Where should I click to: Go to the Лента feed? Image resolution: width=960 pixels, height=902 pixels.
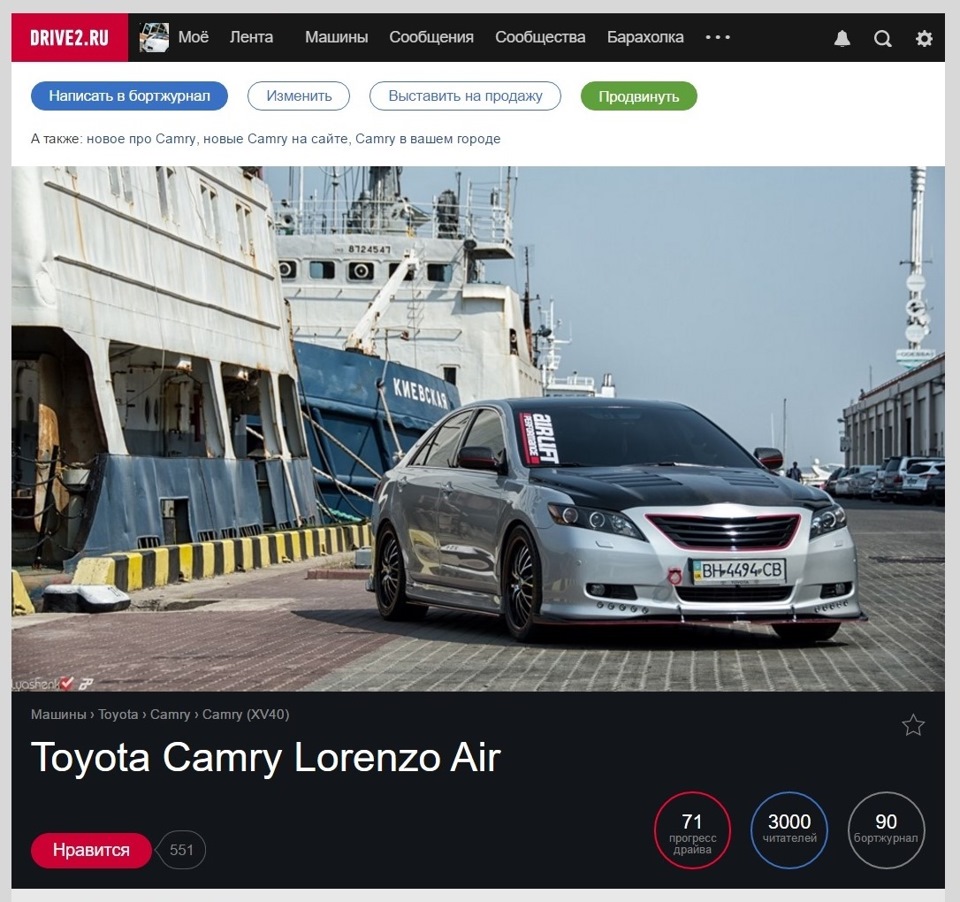pos(251,37)
